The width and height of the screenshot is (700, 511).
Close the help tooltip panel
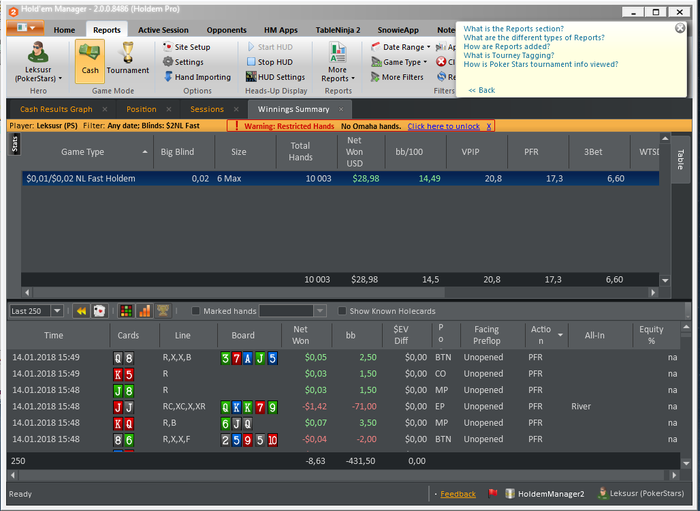(679, 28)
